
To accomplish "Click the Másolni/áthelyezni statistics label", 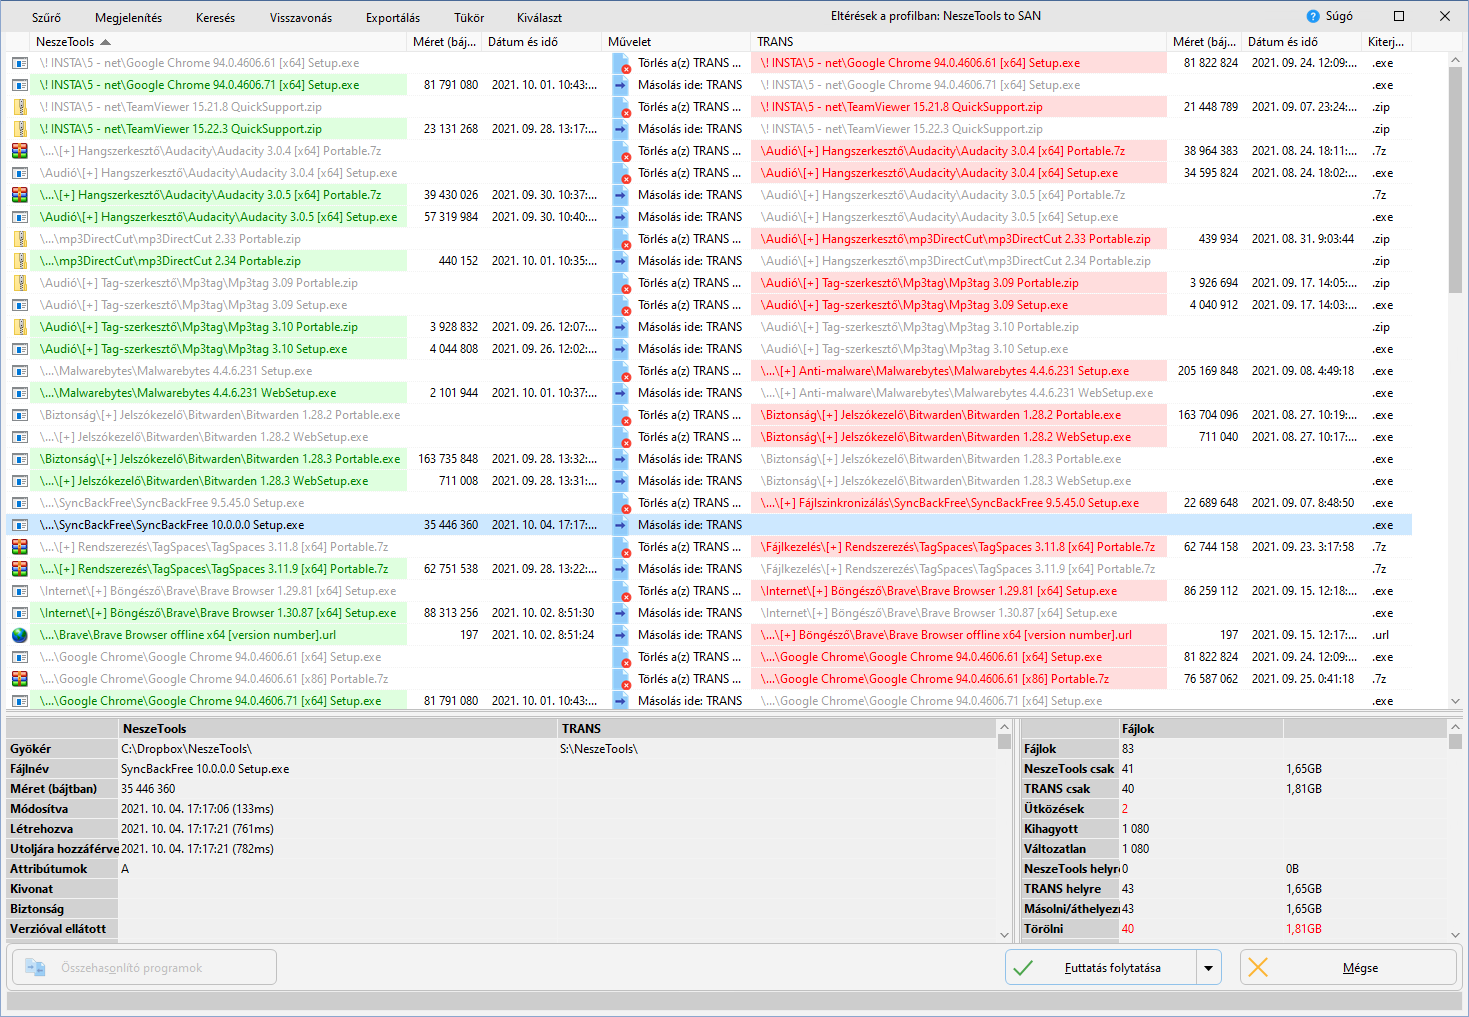I will pos(1071,909).
